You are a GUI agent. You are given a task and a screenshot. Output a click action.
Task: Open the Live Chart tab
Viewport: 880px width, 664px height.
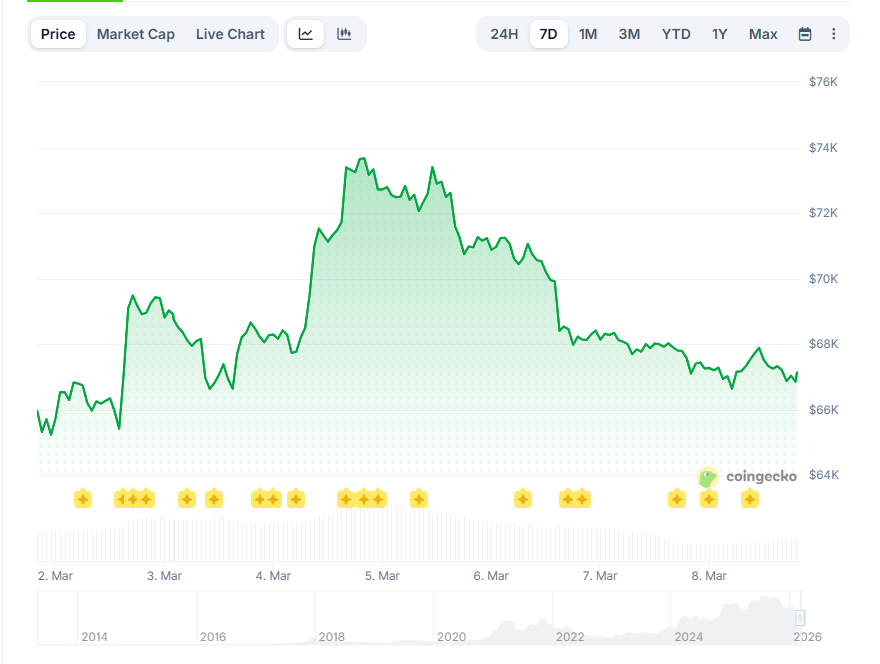point(230,33)
